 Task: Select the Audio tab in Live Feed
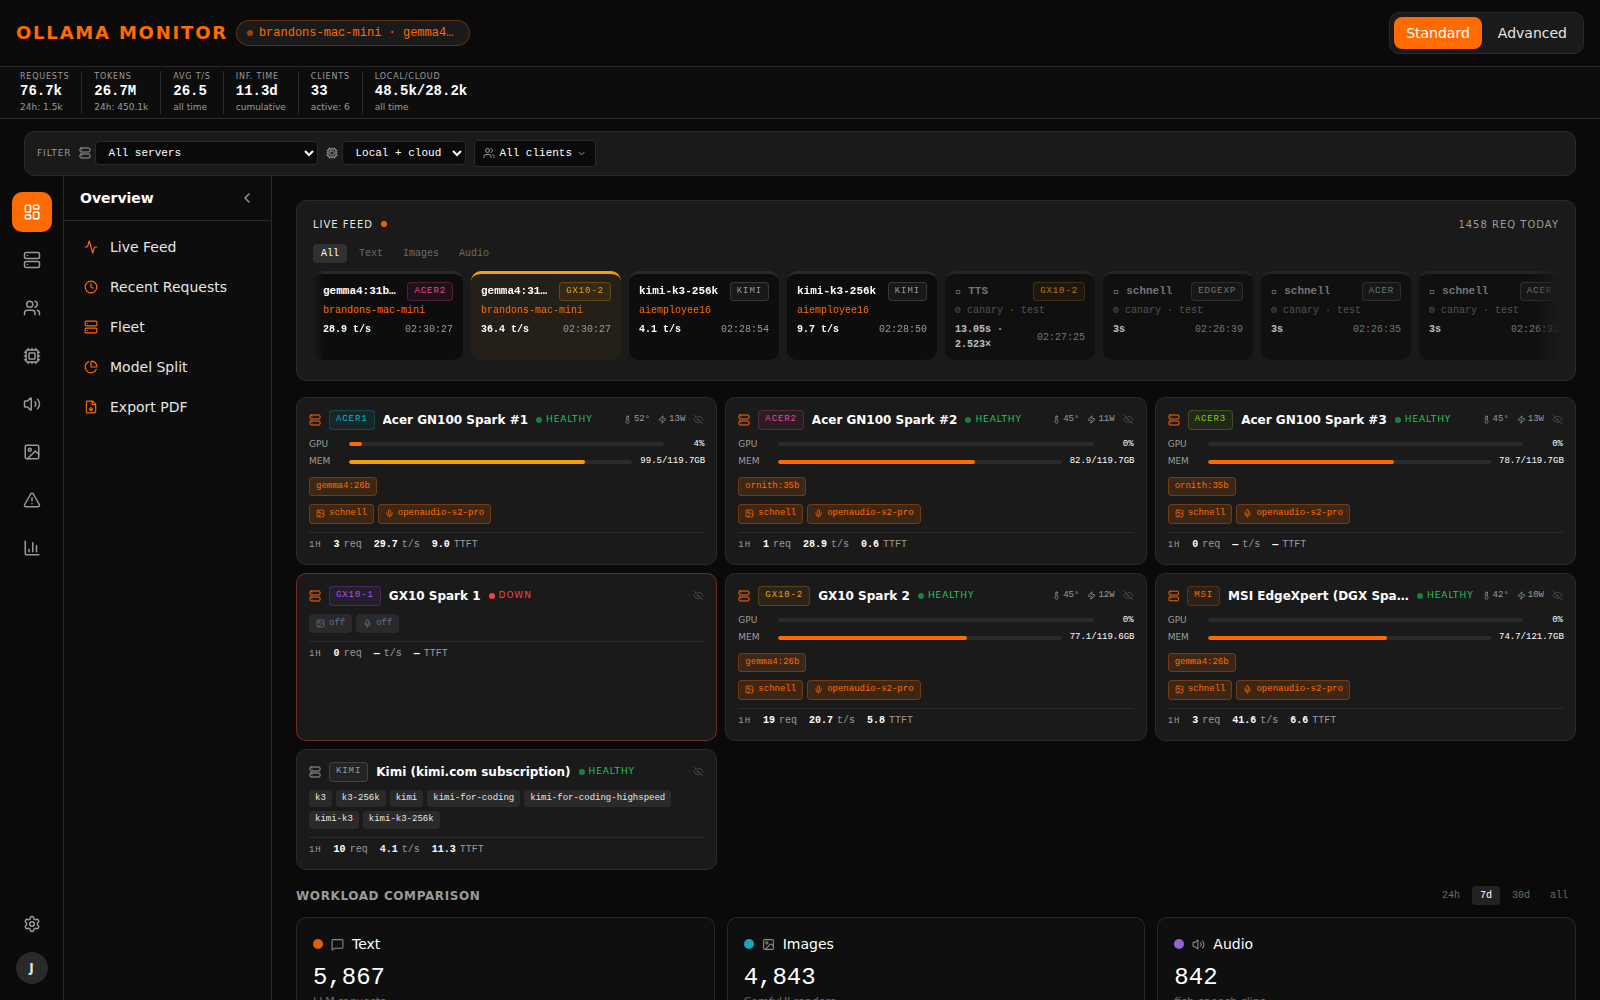474,253
